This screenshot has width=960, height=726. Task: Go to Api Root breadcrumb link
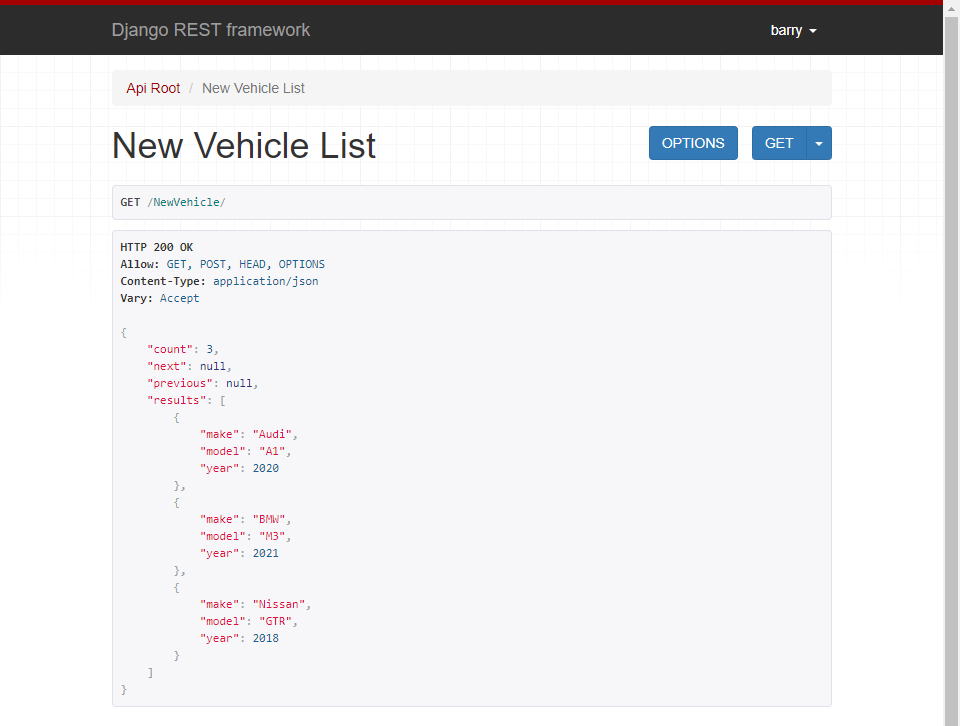click(x=153, y=88)
